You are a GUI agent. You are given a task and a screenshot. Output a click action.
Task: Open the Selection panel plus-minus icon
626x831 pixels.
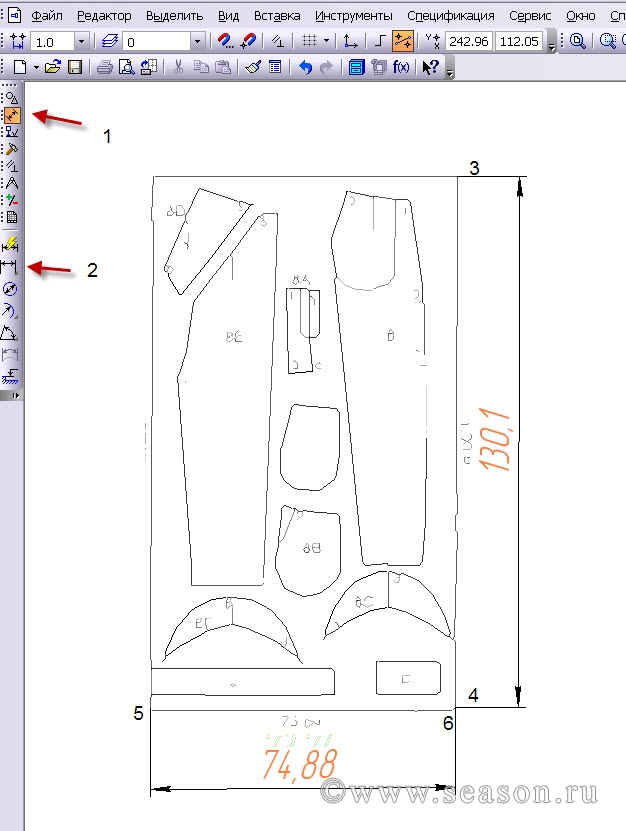tap(12, 200)
